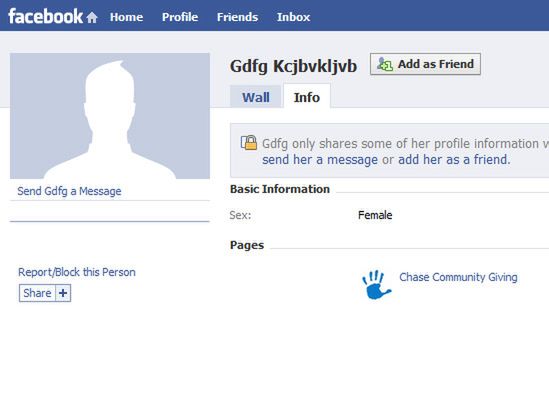Open the Profile menu item
549x400 pixels.
coord(180,17)
